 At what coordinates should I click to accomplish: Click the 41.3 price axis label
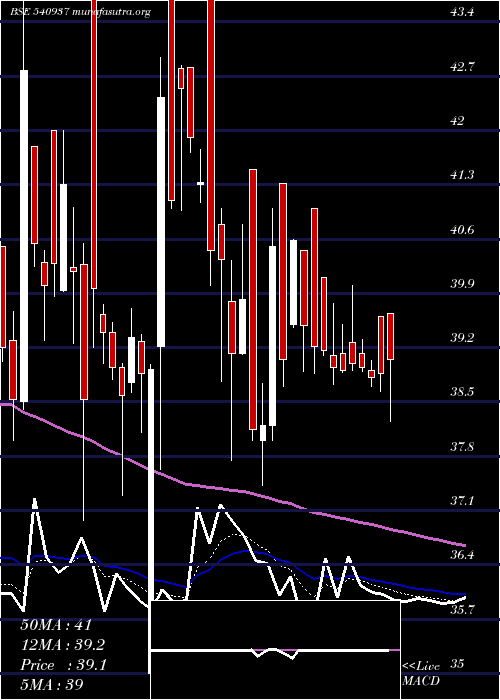(462, 175)
